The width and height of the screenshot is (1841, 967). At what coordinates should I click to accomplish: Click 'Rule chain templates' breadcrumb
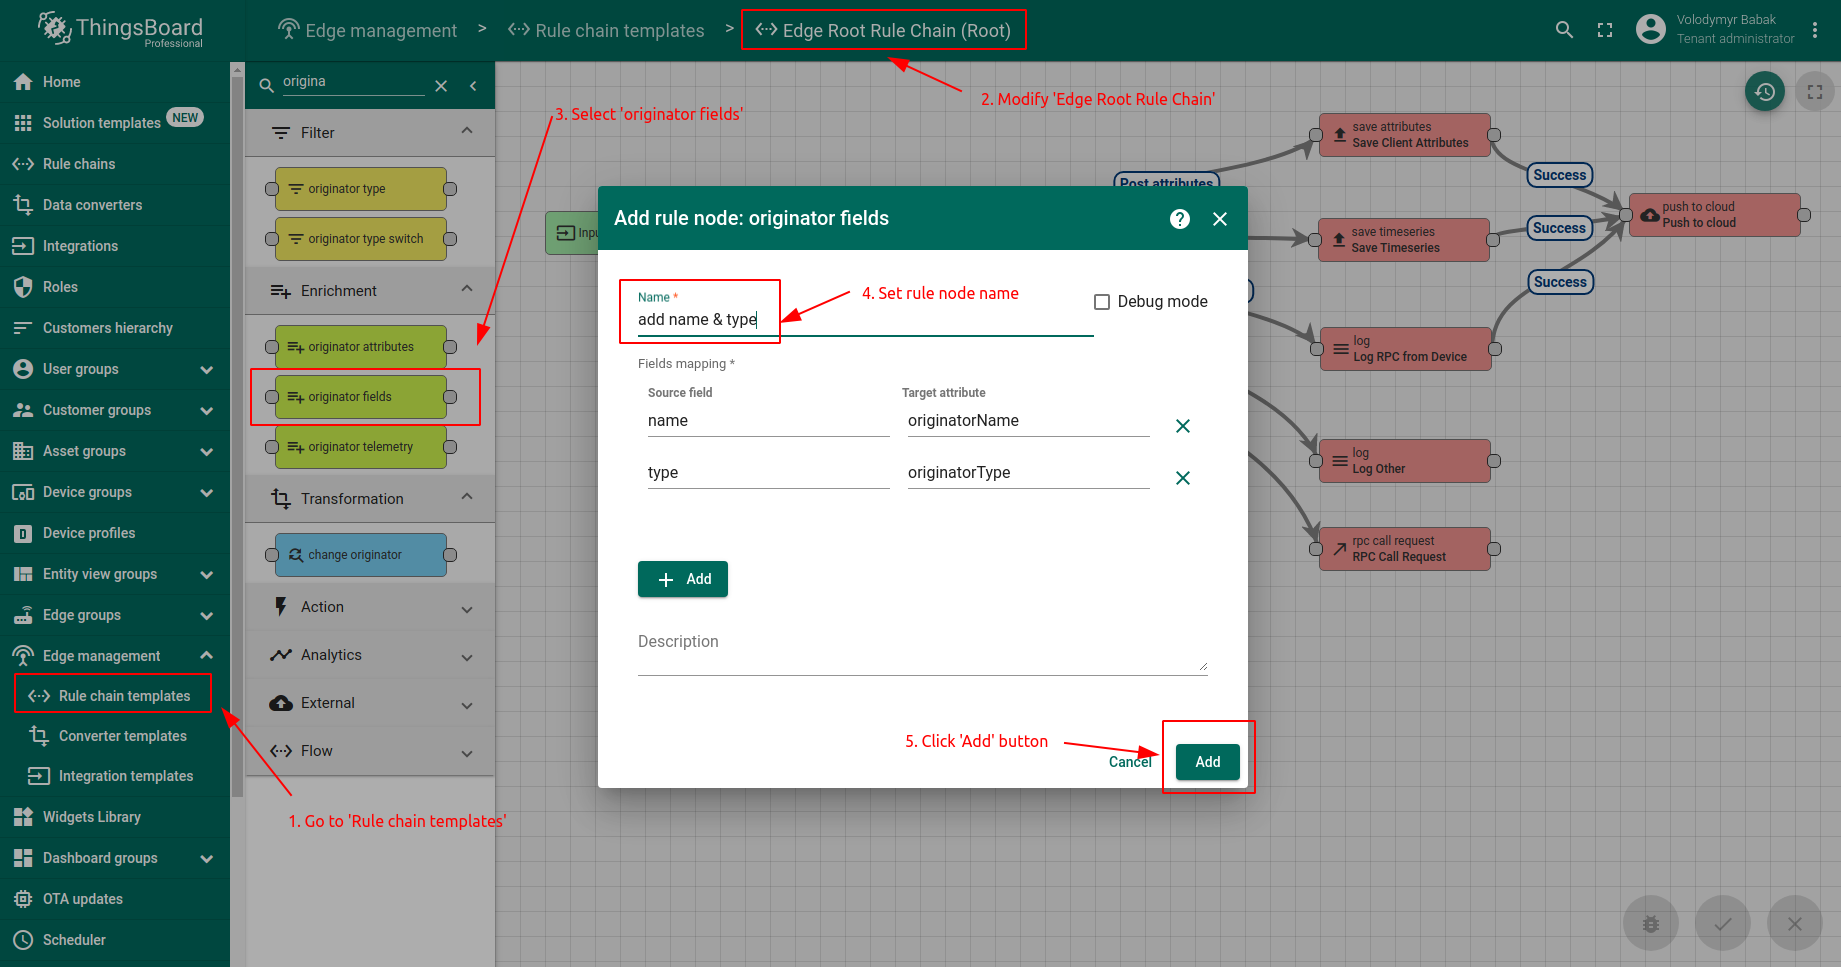pos(606,30)
